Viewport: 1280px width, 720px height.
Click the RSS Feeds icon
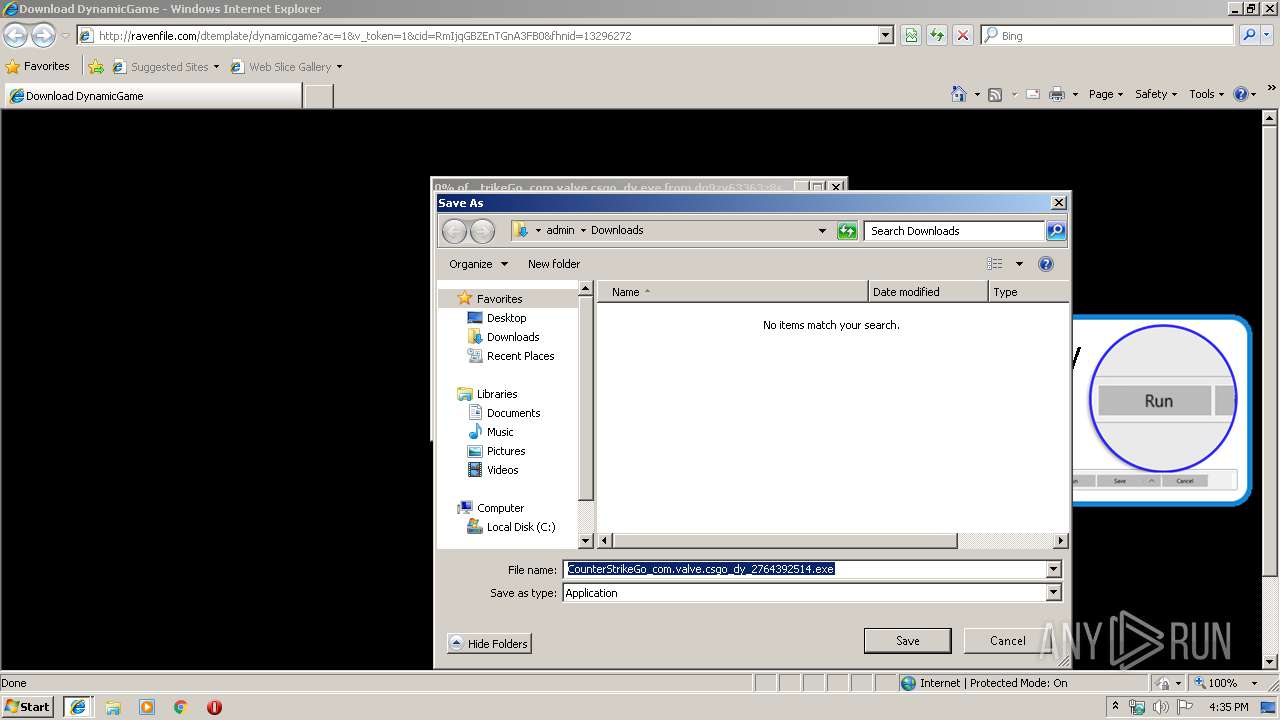pos(994,94)
